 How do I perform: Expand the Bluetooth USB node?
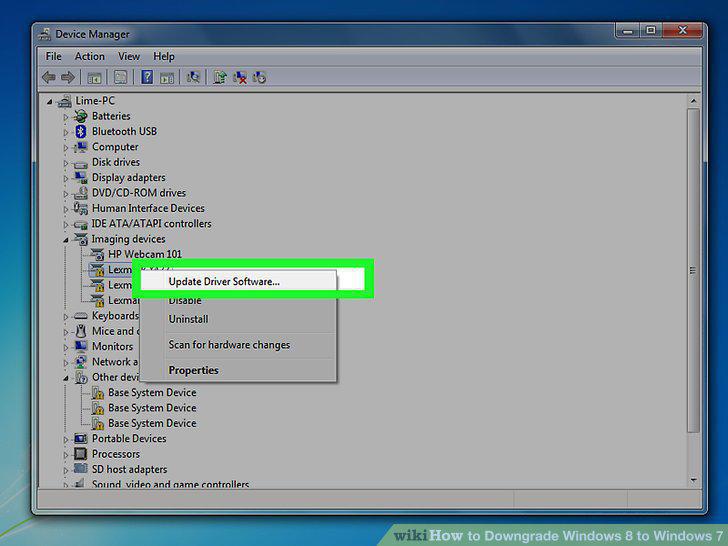point(65,132)
